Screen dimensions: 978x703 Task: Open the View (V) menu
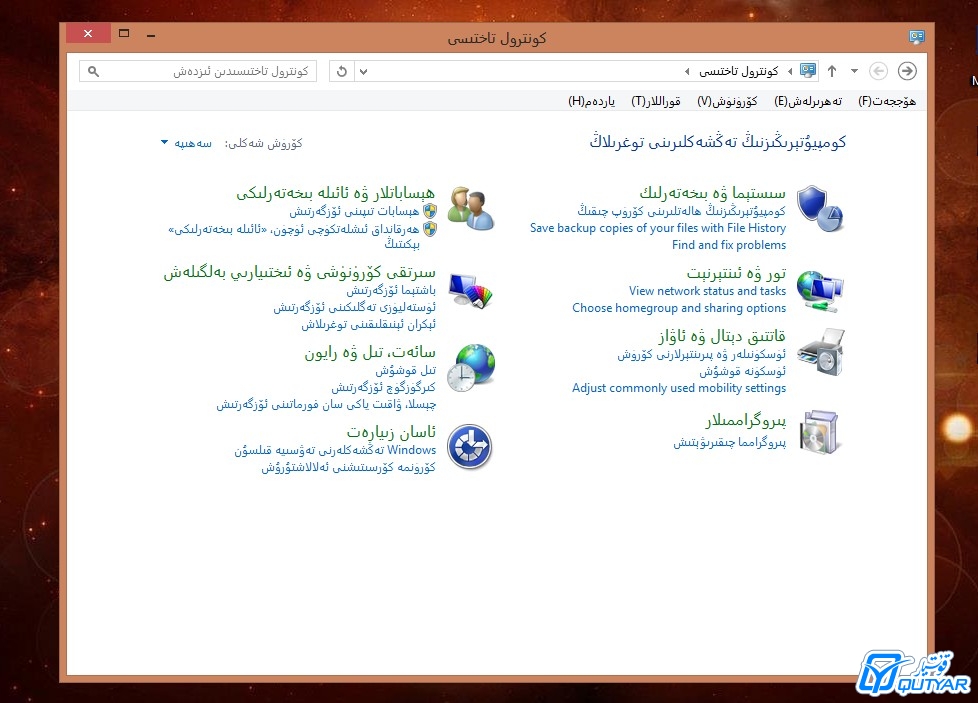click(x=727, y=101)
